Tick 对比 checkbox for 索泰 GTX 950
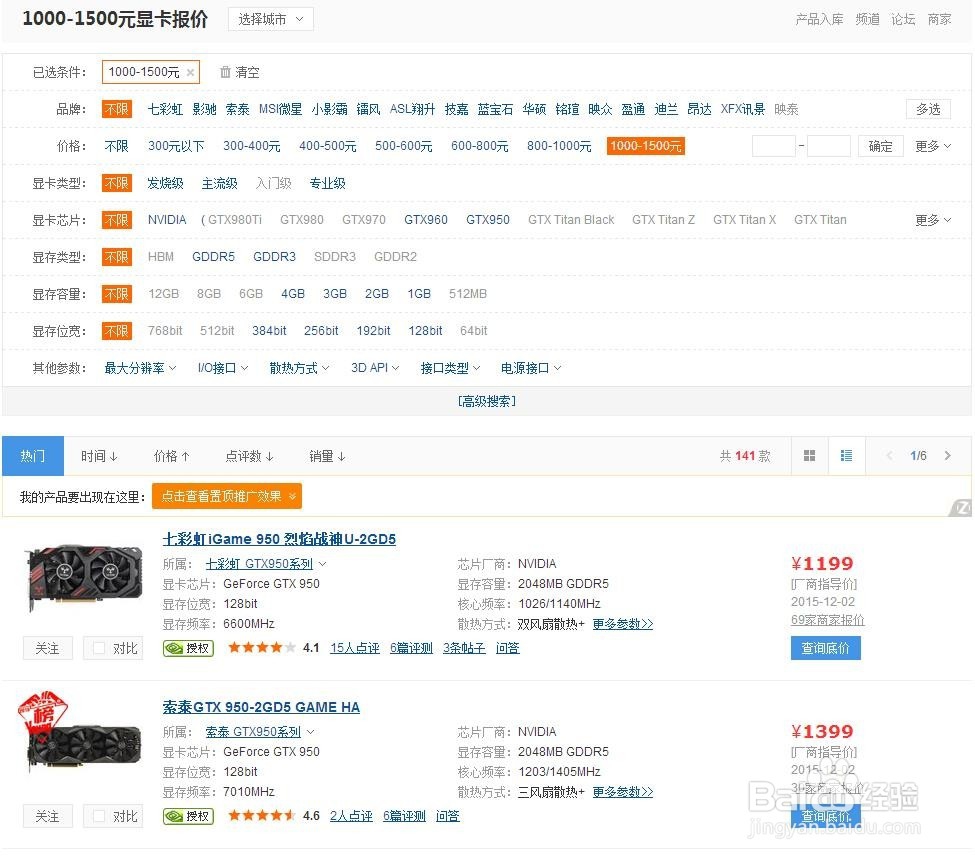Image resolution: width=975 pixels, height=861 pixels. (x=99, y=816)
